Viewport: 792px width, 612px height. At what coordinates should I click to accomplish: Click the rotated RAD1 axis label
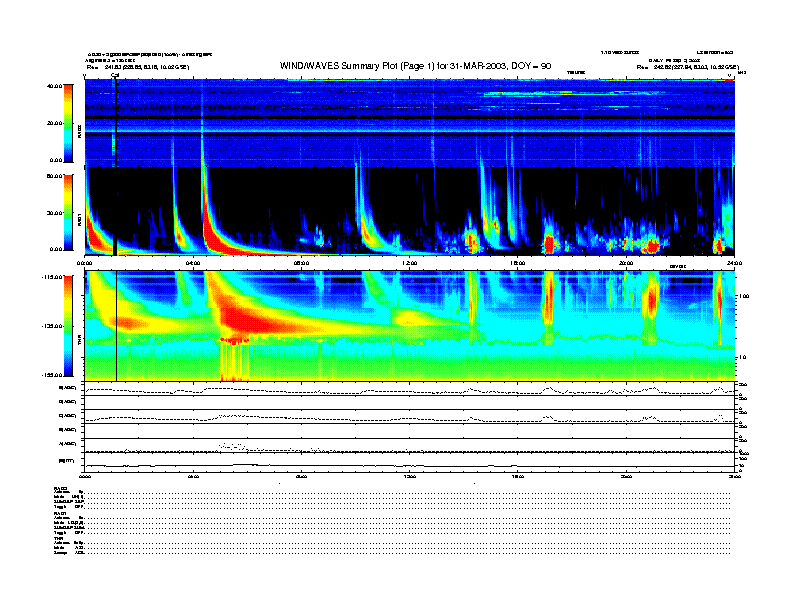80,219
